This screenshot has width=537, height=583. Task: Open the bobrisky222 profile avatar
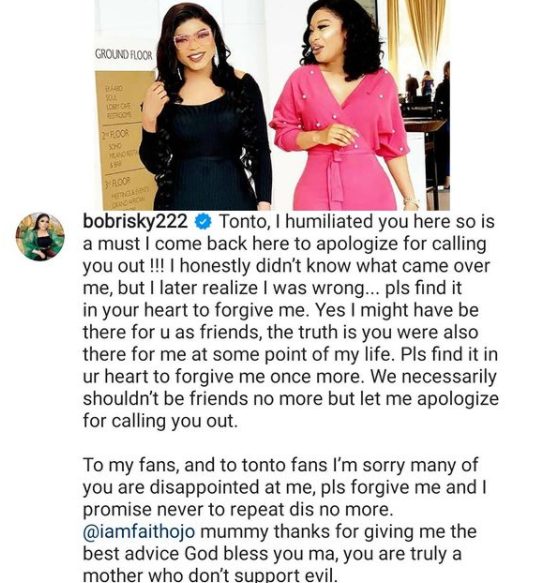[x=40, y=237]
